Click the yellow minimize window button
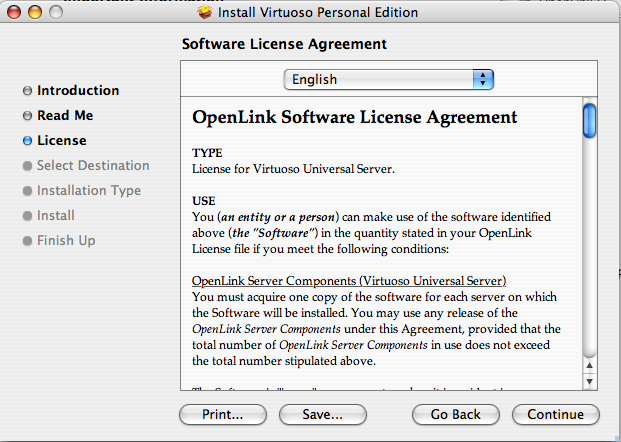The width and height of the screenshot is (621, 442). (x=35, y=12)
